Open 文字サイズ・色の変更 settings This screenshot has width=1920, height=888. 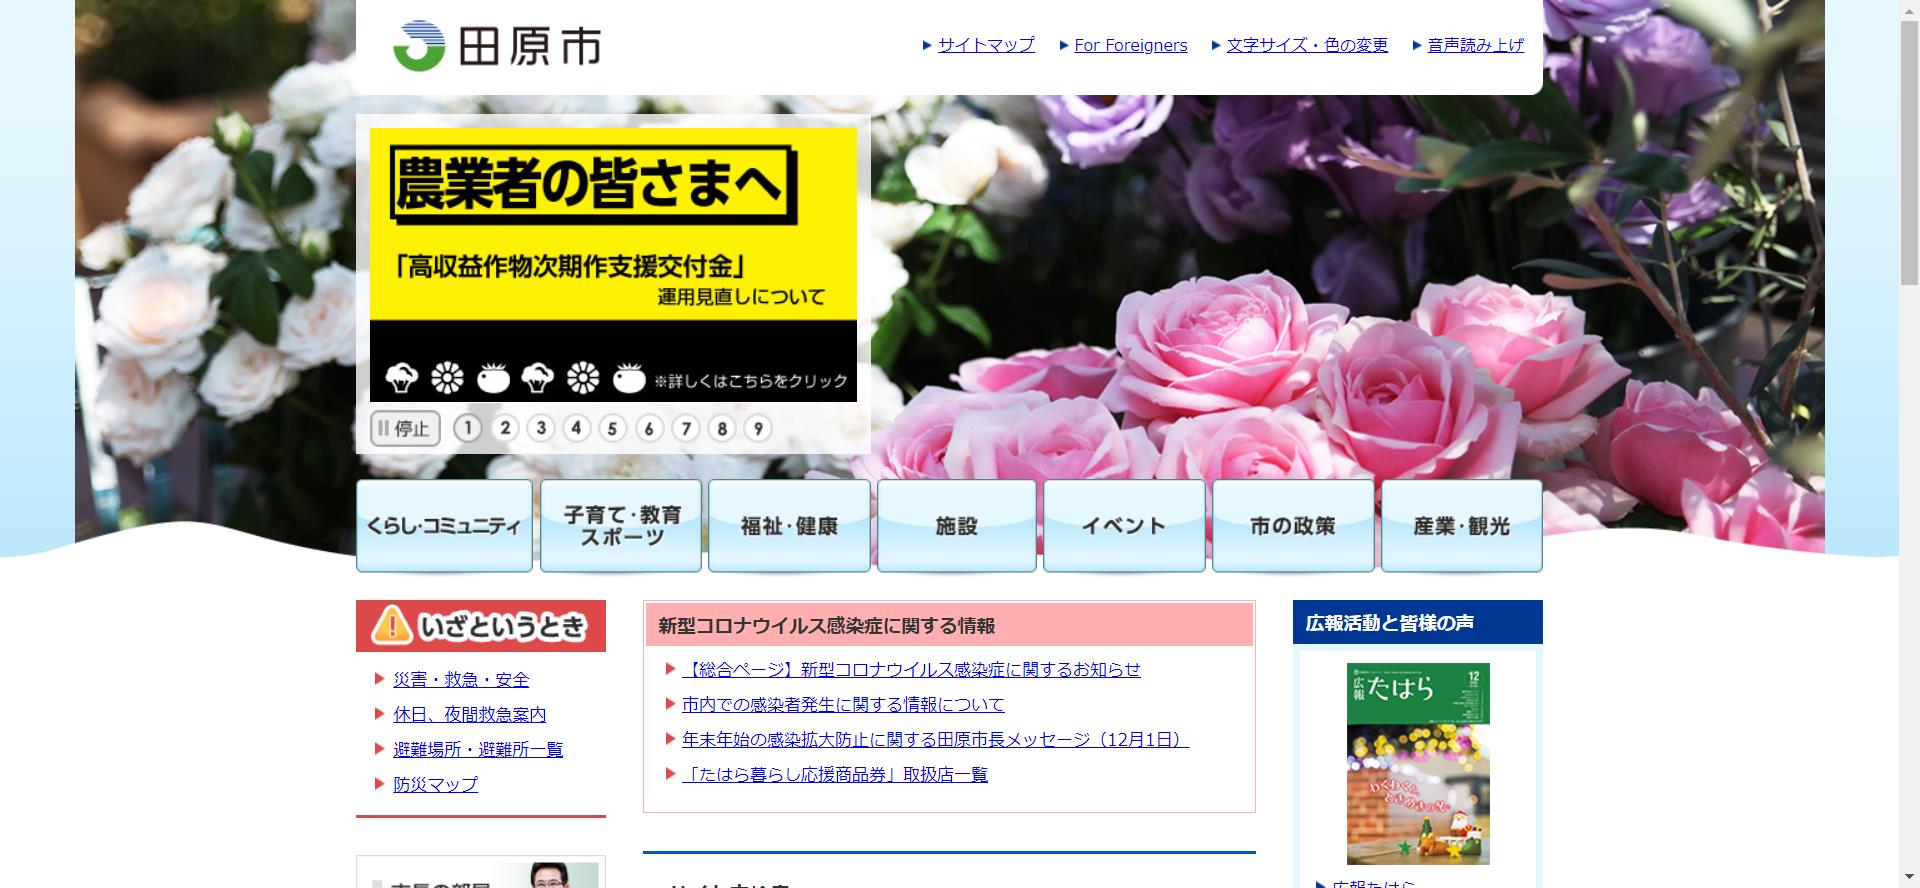[1306, 45]
